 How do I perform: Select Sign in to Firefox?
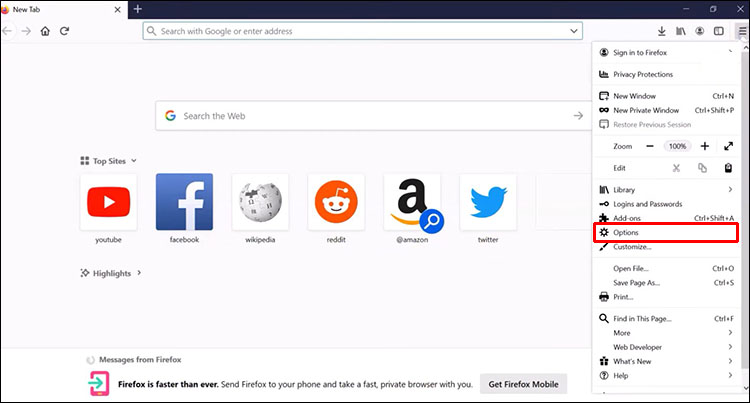coord(666,53)
